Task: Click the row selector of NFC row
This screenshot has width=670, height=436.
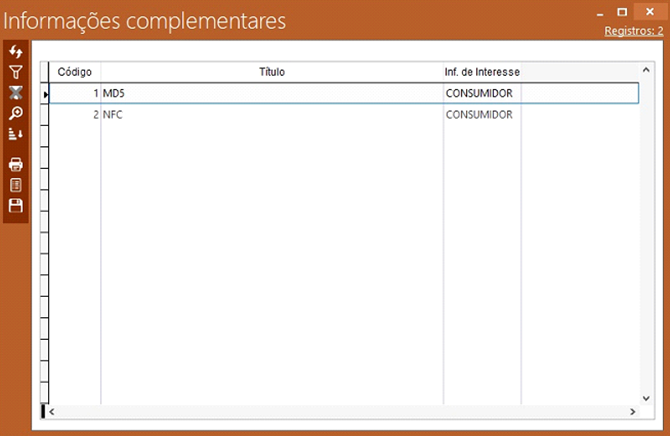Action: pos(44,115)
